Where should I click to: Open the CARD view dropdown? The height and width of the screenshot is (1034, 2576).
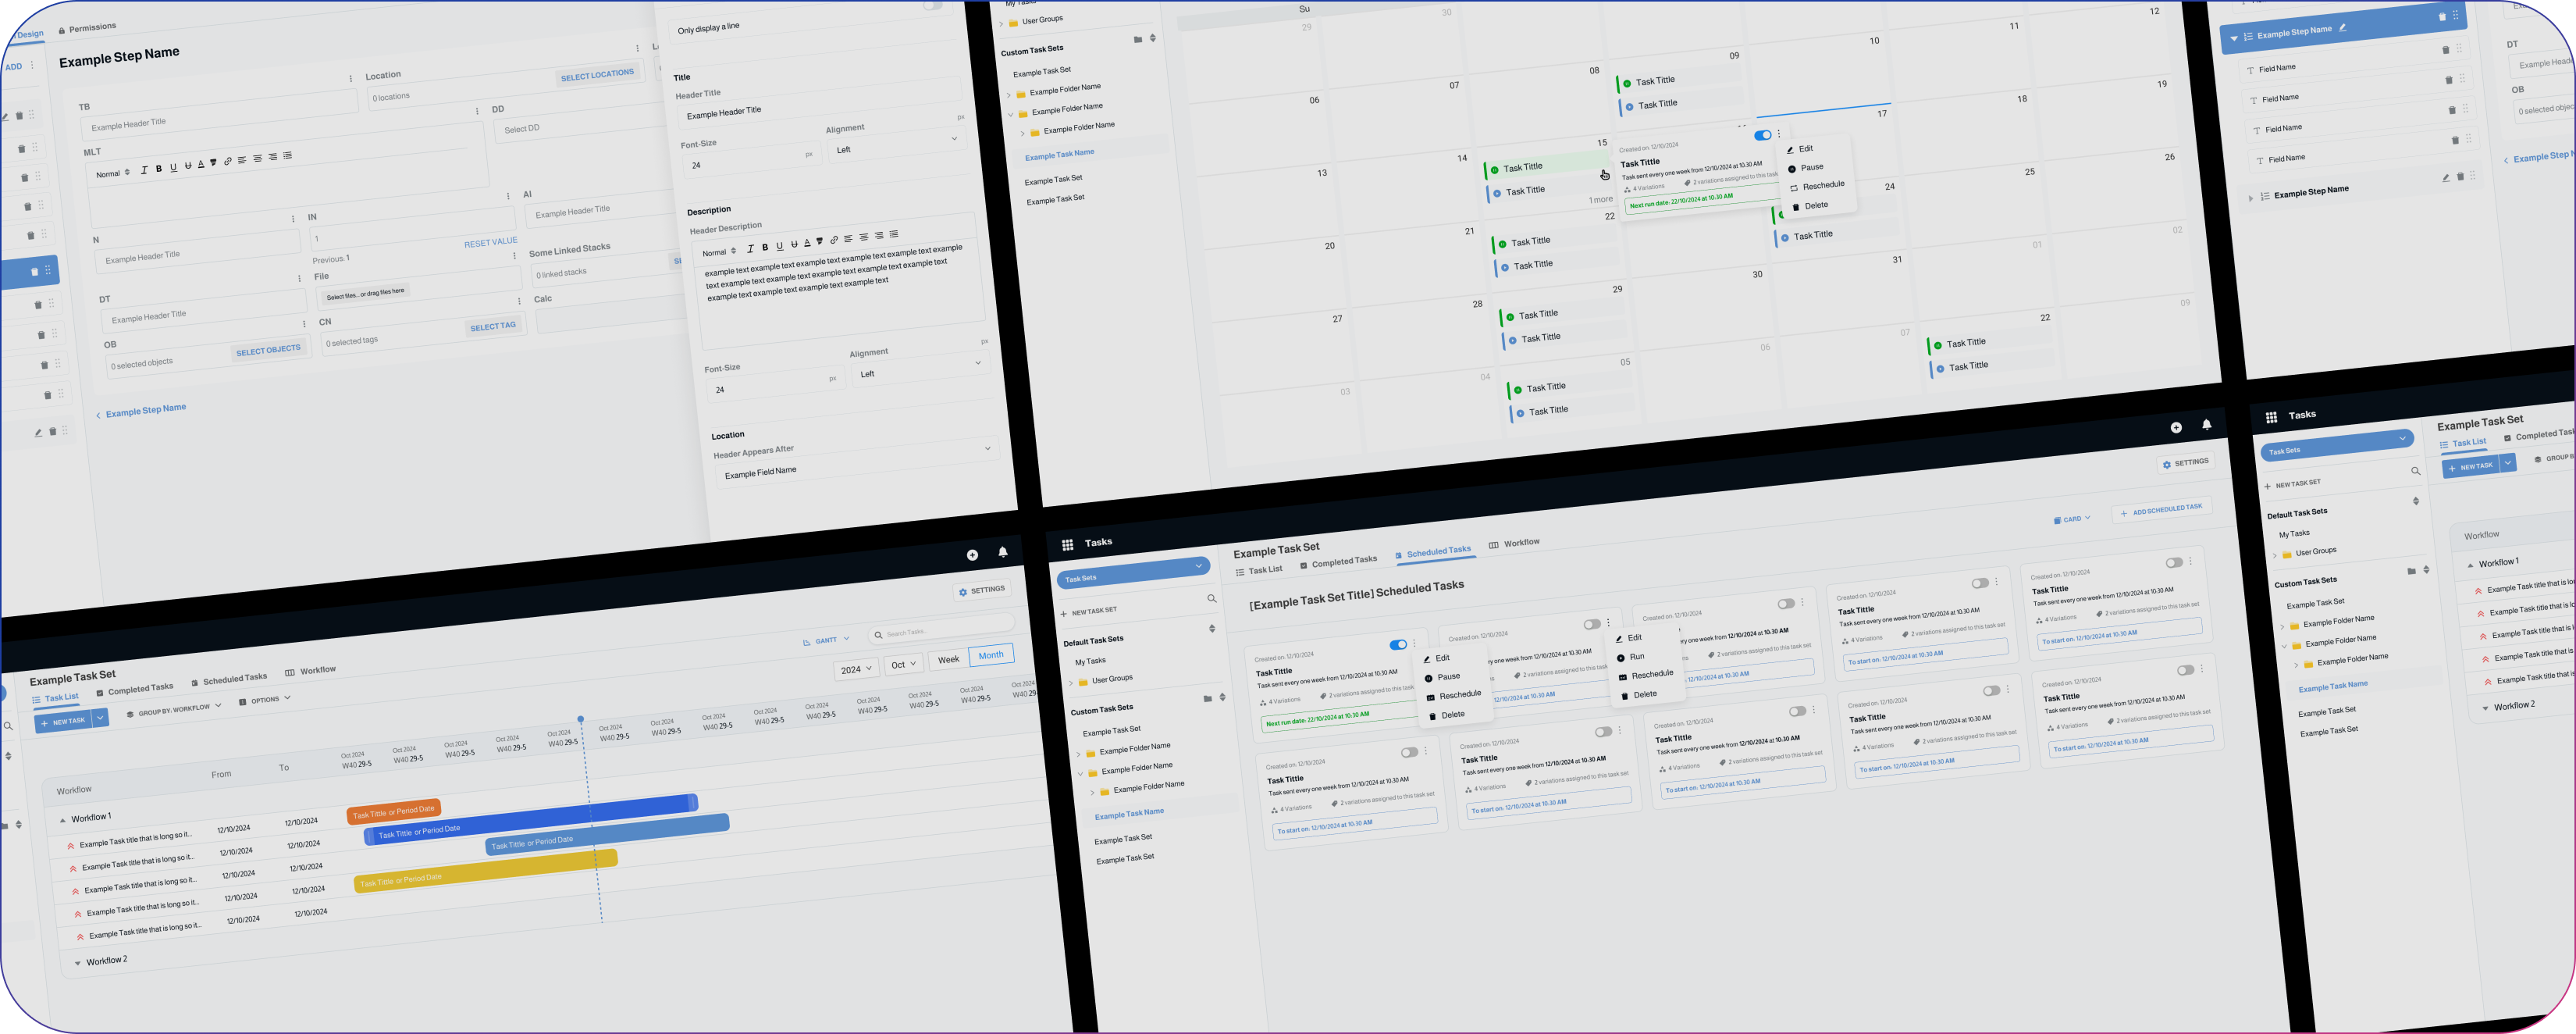2072,519
